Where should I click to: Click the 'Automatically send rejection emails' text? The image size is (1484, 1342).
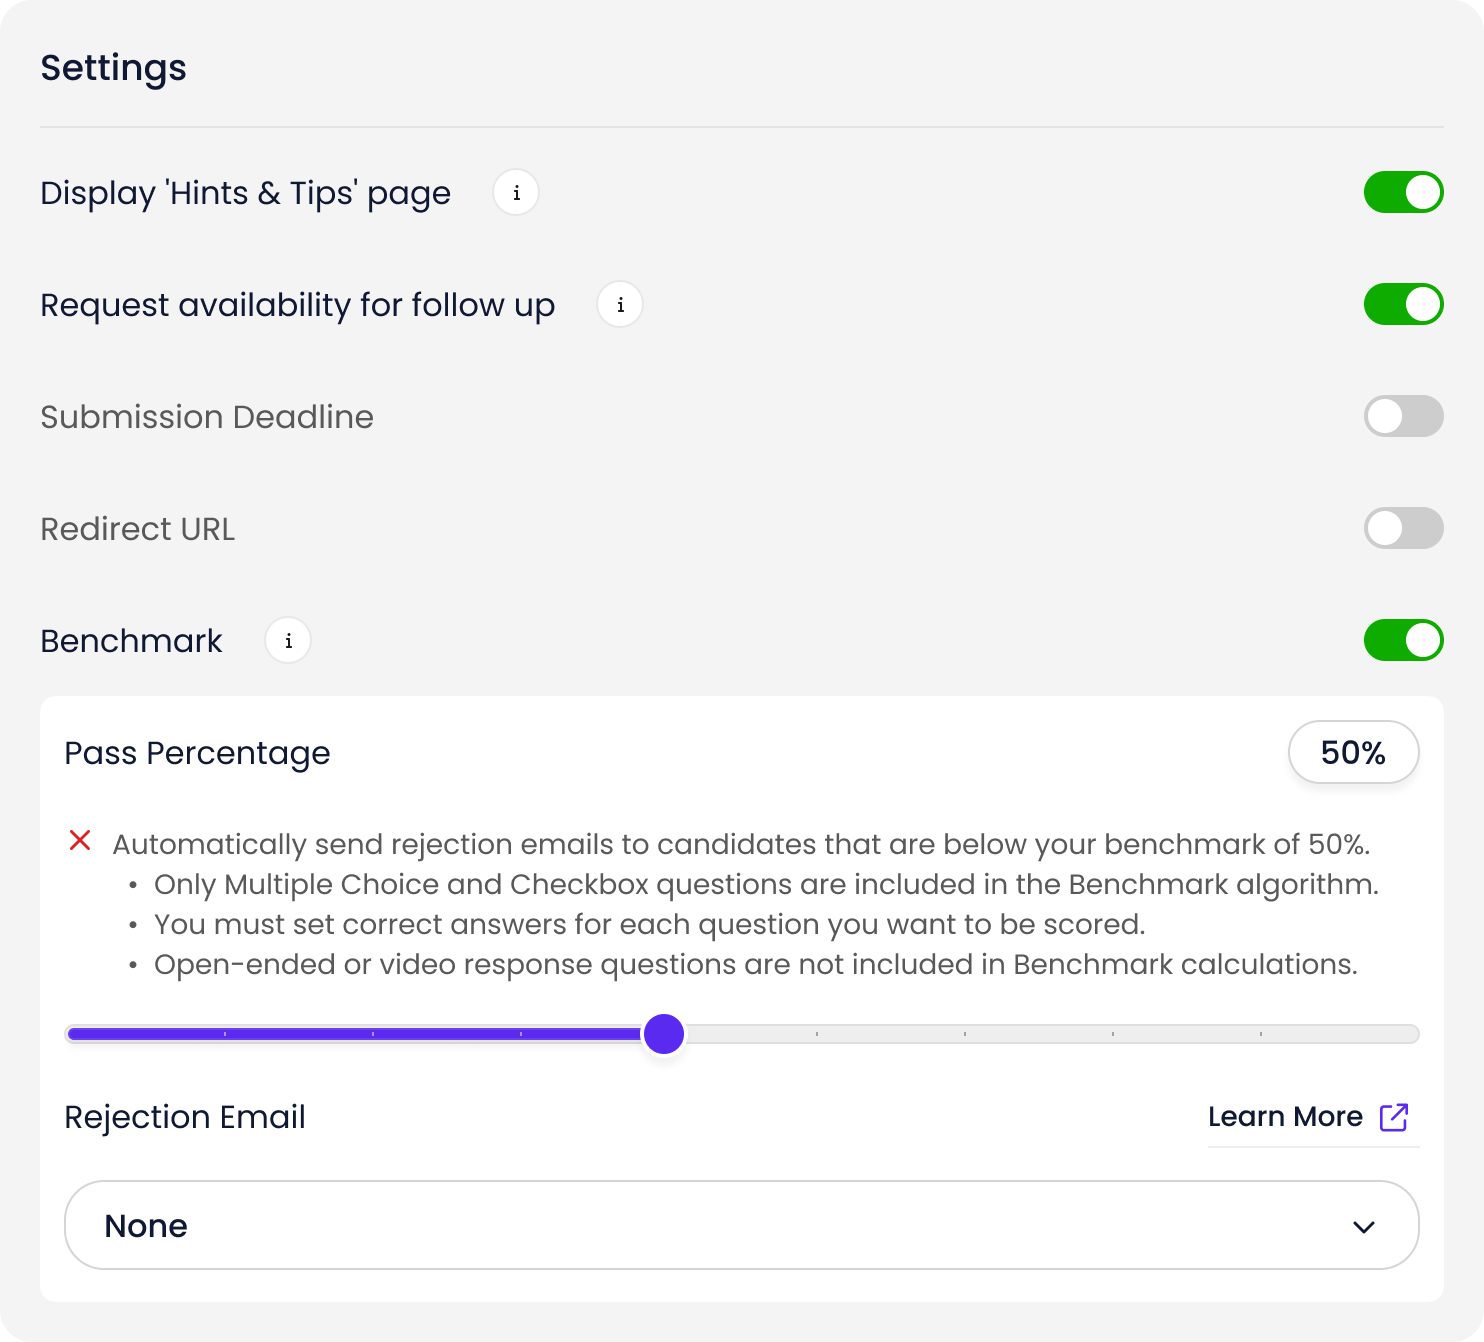(740, 845)
